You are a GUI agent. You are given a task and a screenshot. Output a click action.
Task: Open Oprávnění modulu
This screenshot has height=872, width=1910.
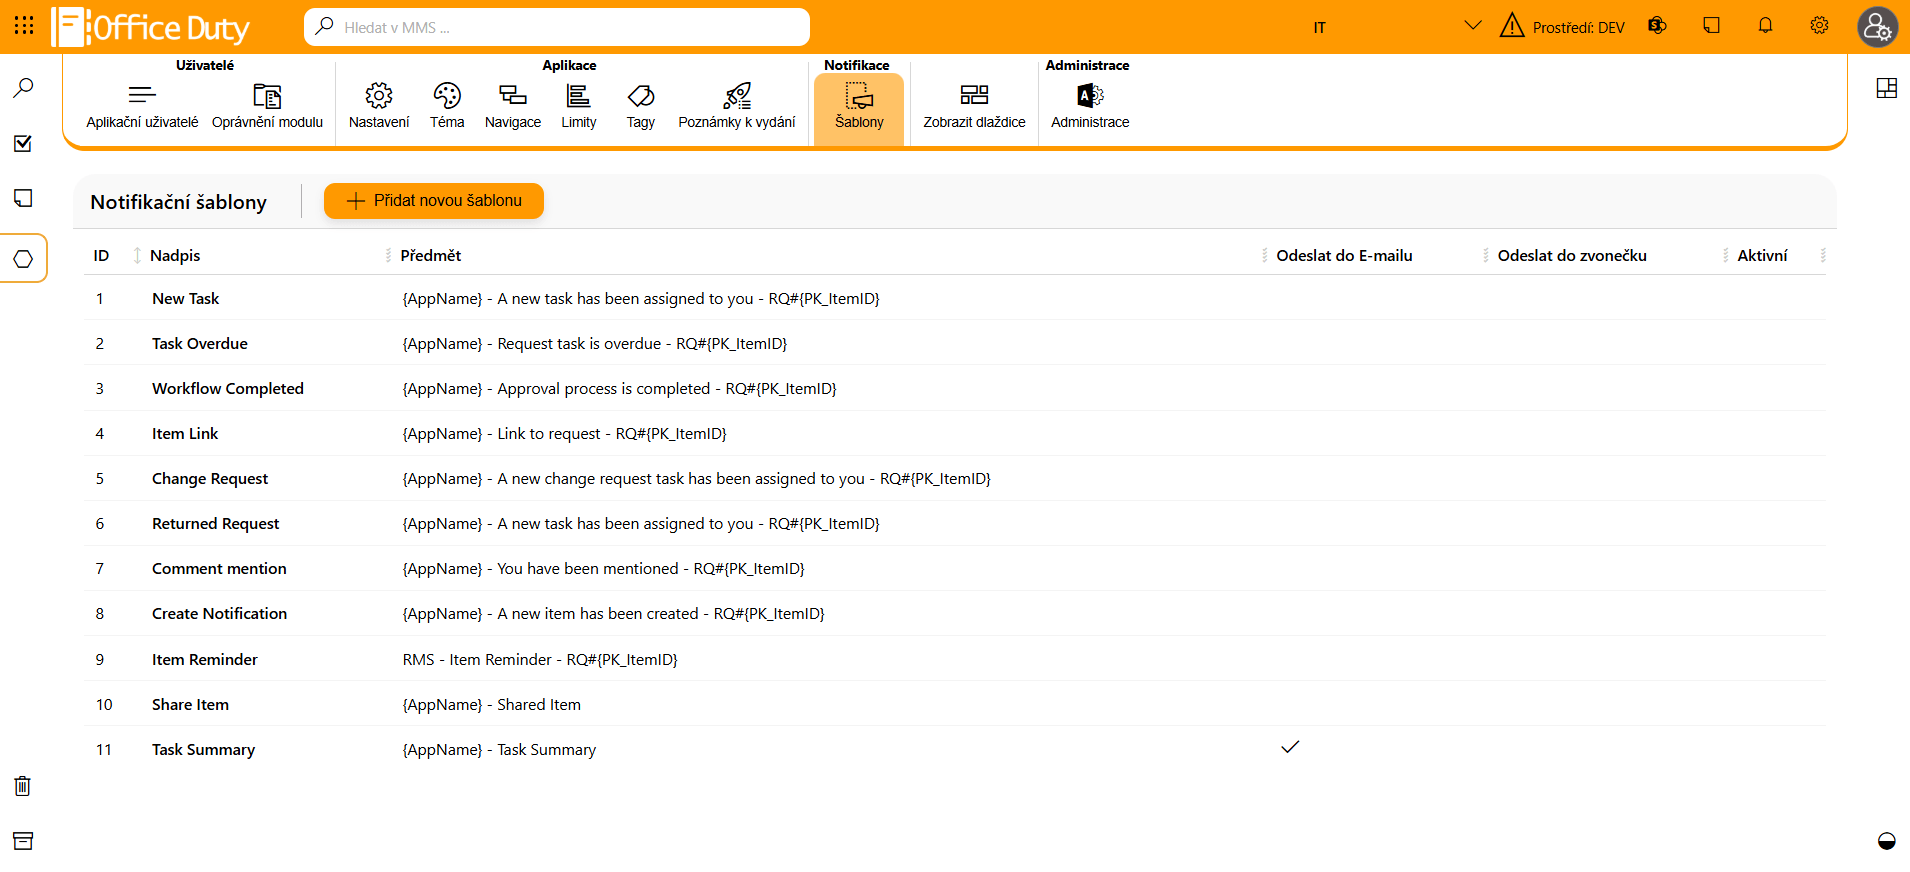coord(267,106)
